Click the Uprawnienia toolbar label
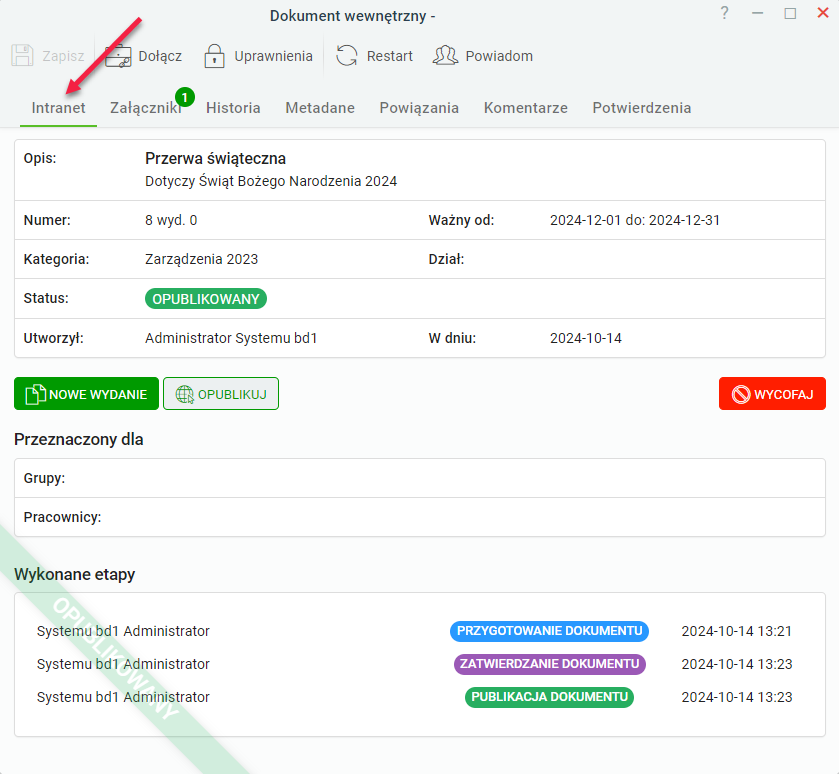 pos(273,56)
